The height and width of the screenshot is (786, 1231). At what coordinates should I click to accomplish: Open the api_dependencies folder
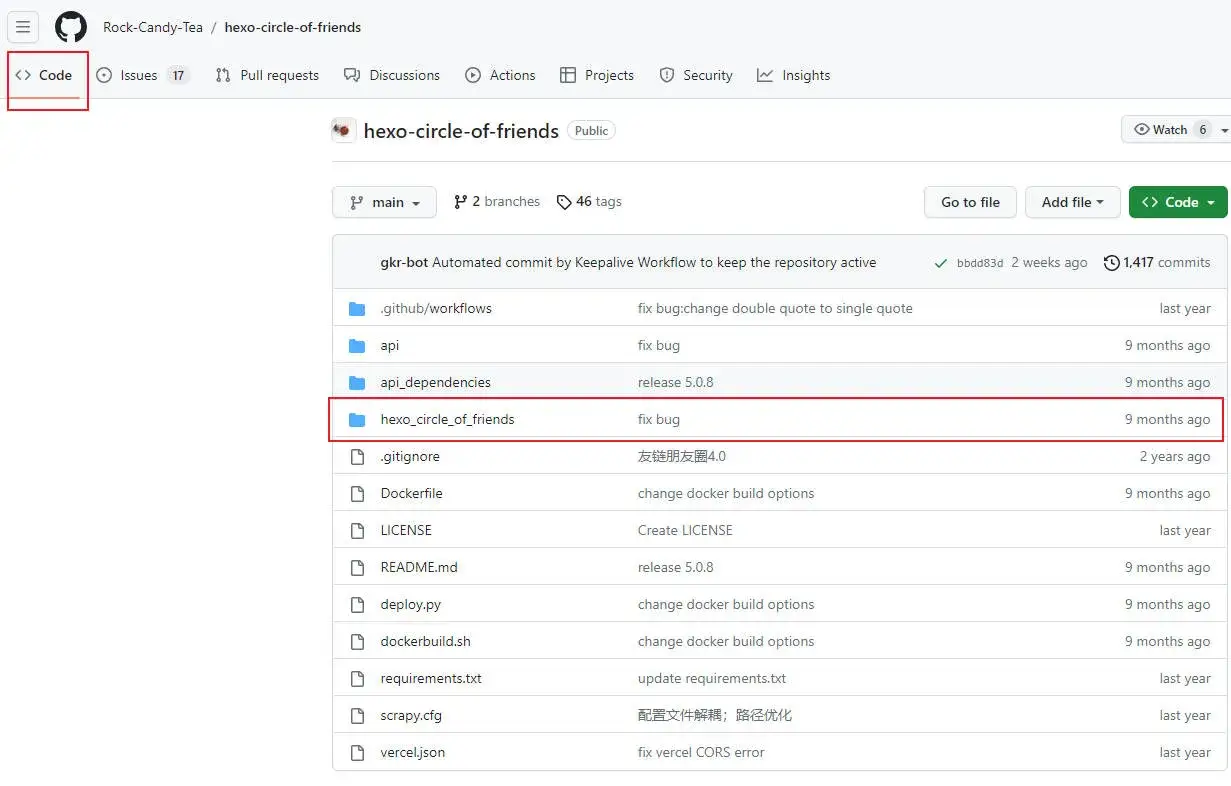coord(436,383)
